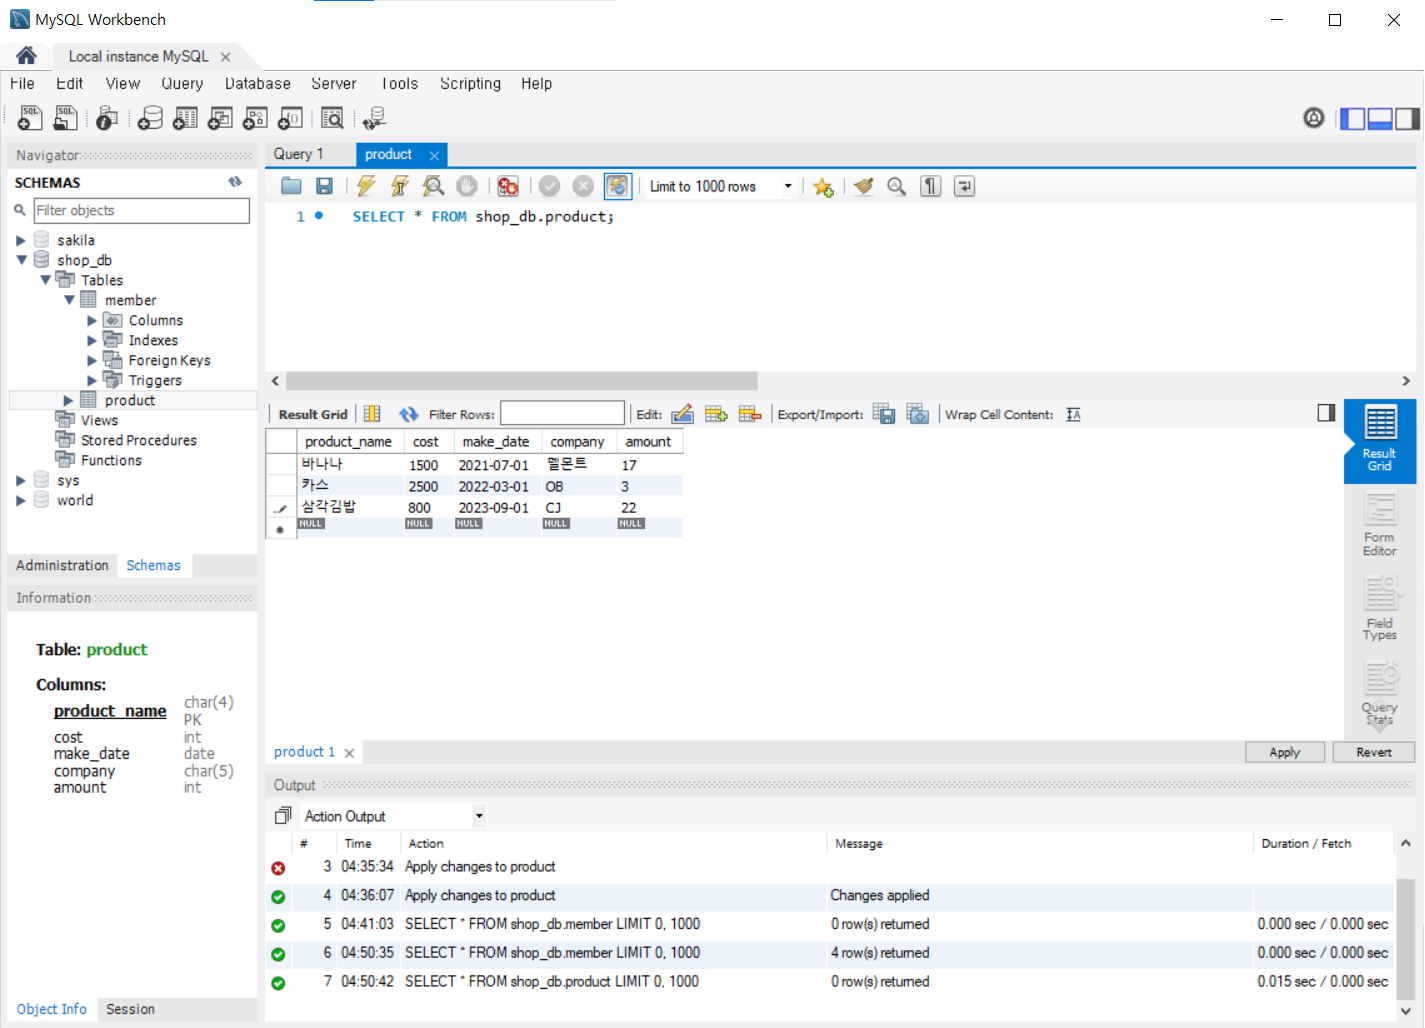Rollback transaction X icon
The width and height of the screenshot is (1425, 1028).
583,186
